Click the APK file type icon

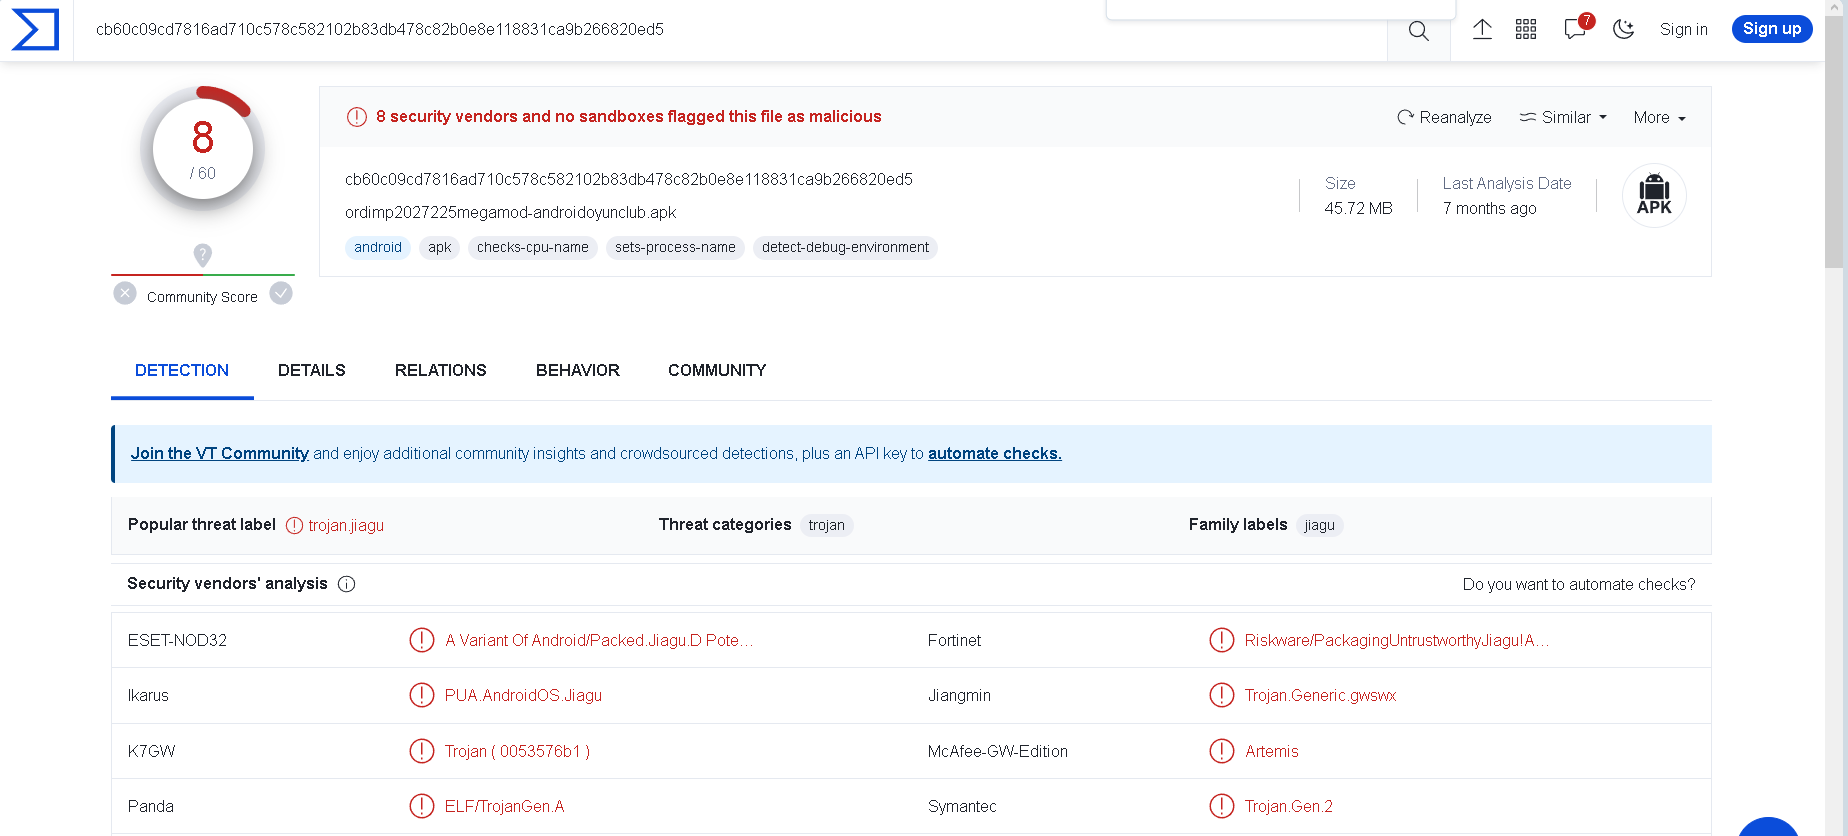coord(1654,195)
